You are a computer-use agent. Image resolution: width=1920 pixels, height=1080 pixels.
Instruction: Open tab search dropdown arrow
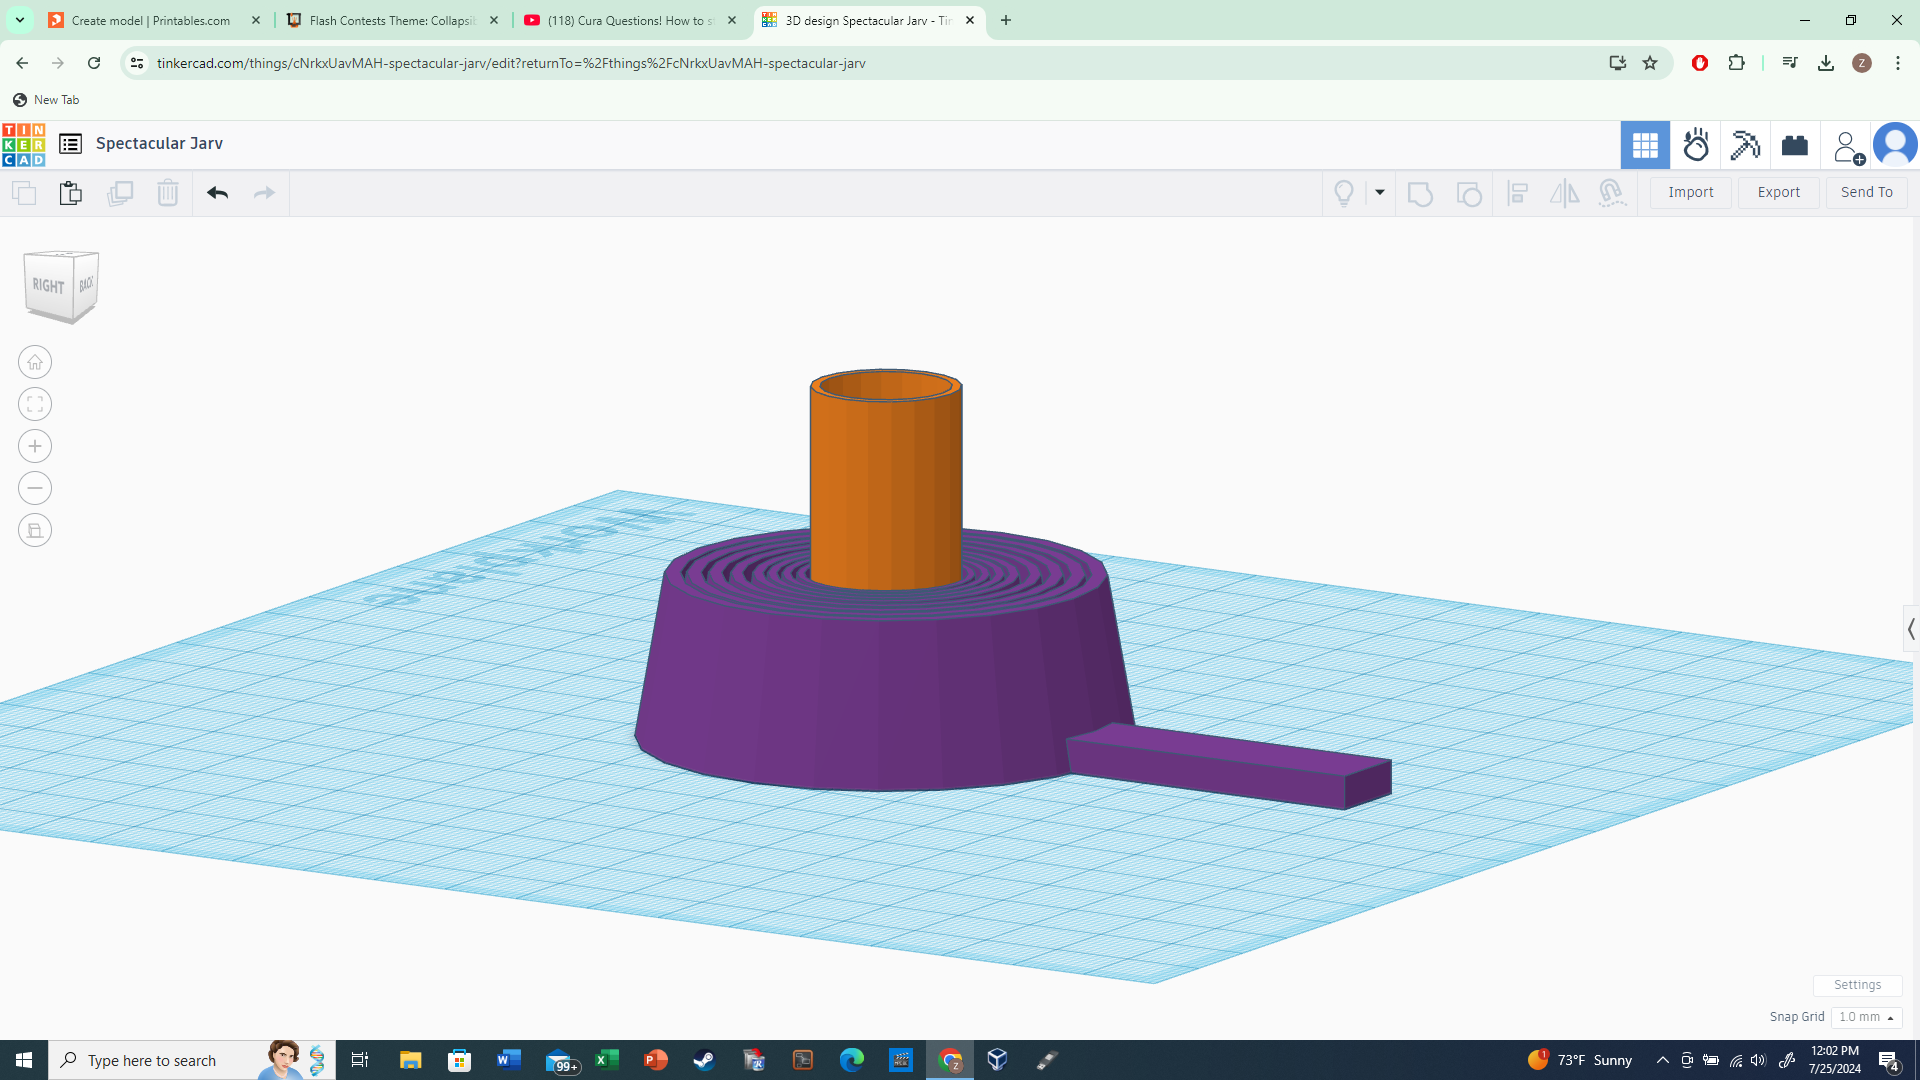[x=19, y=20]
